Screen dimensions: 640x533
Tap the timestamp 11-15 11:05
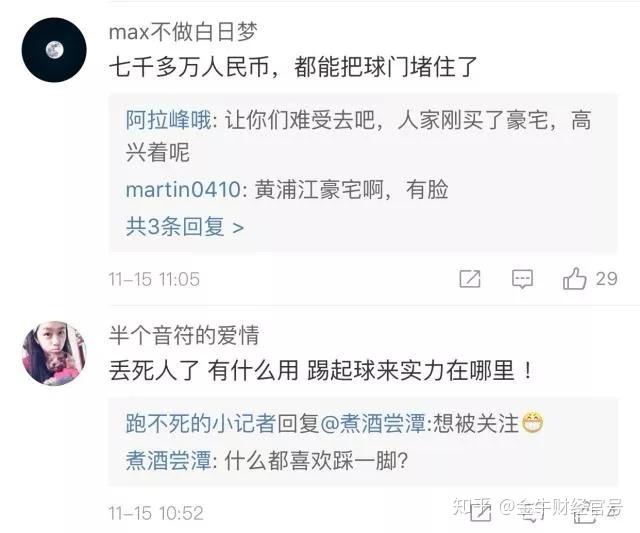(x=154, y=280)
